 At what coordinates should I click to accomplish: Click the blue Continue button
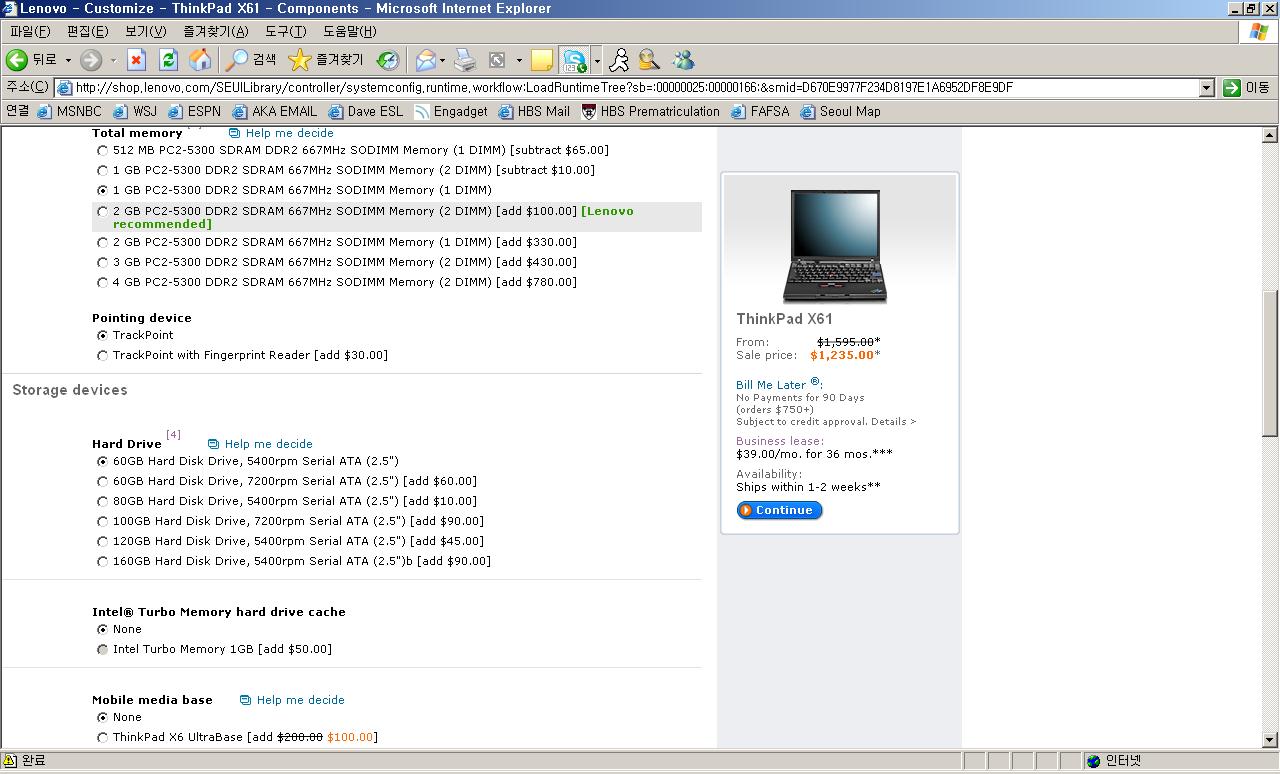(x=779, y=510)
